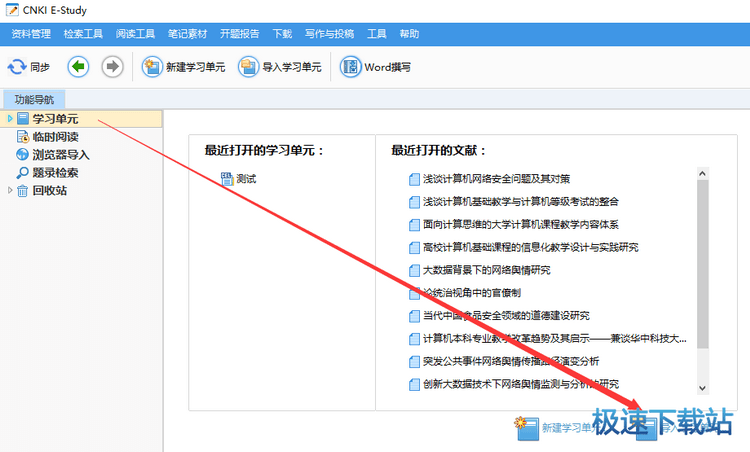Select 浏览器导入 in the navigation tree
The height and width of the screenshot is (452, 750).
click(60, 154)
